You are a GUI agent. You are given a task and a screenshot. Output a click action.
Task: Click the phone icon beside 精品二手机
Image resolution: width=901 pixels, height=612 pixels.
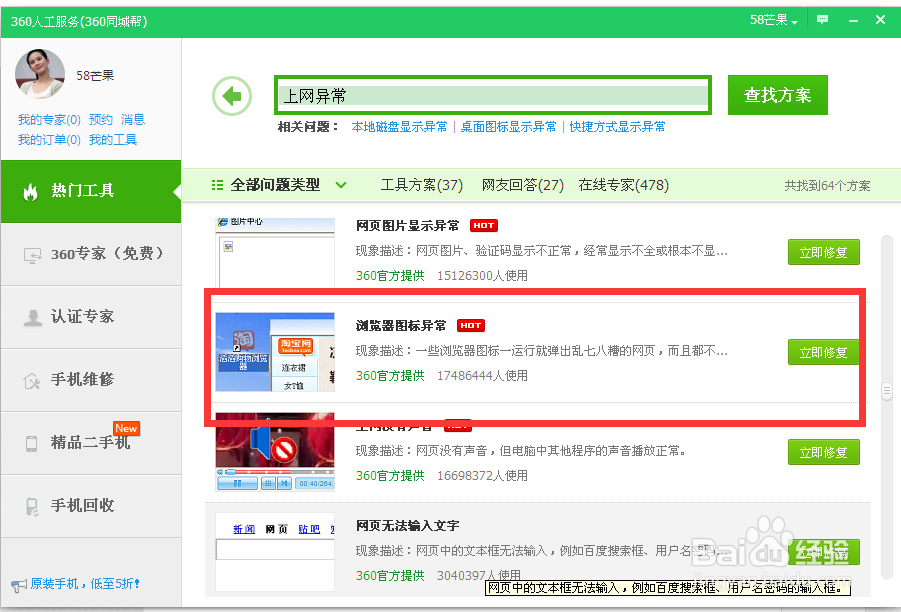pos(32,444)
